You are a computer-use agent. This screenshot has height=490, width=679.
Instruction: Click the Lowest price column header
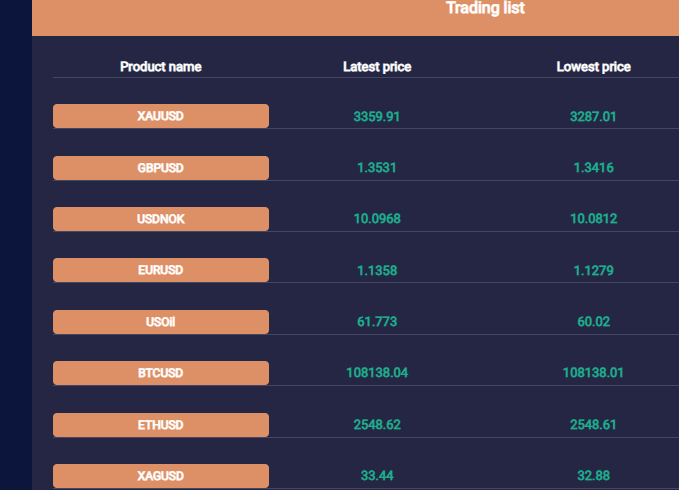point(593,67)
